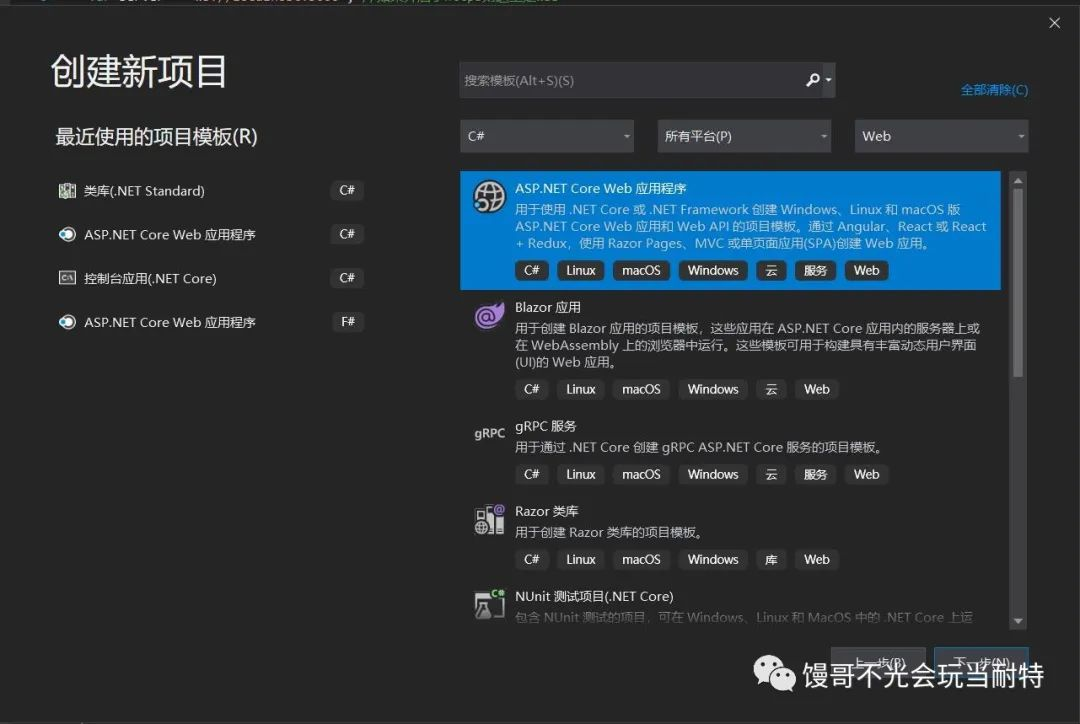Click the purple Blazor 应用 icon
Screen dimensions: 1080x724
(x=489, y=316)
